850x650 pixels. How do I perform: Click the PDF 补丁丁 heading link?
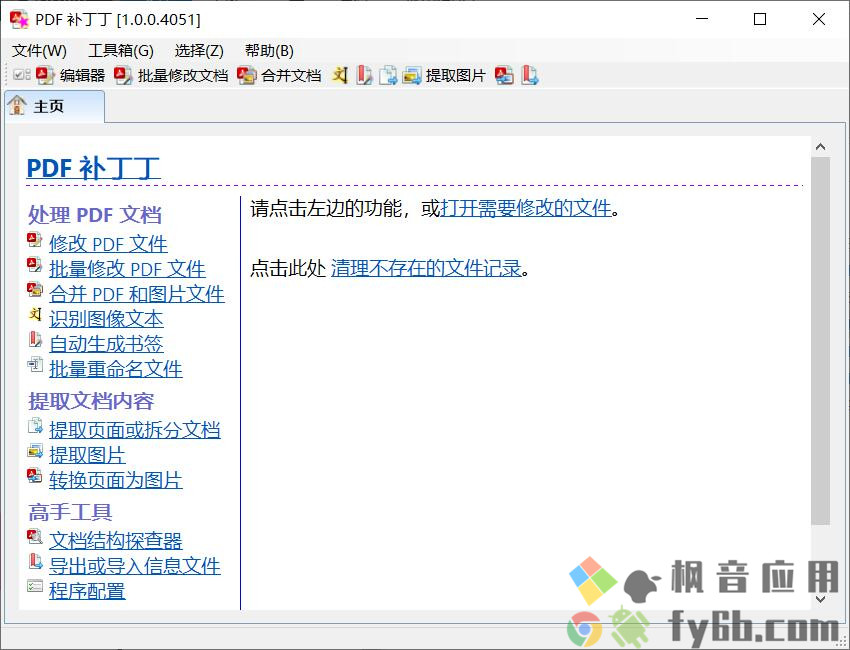point(93,168)
